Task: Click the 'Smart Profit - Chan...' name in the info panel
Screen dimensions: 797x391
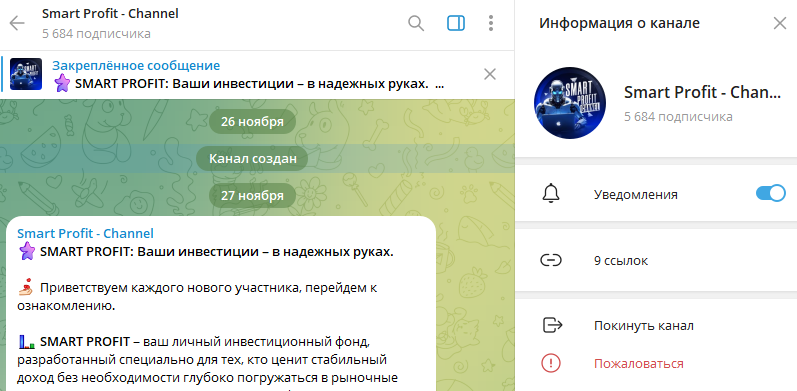Action: click(x=702, y=93)
